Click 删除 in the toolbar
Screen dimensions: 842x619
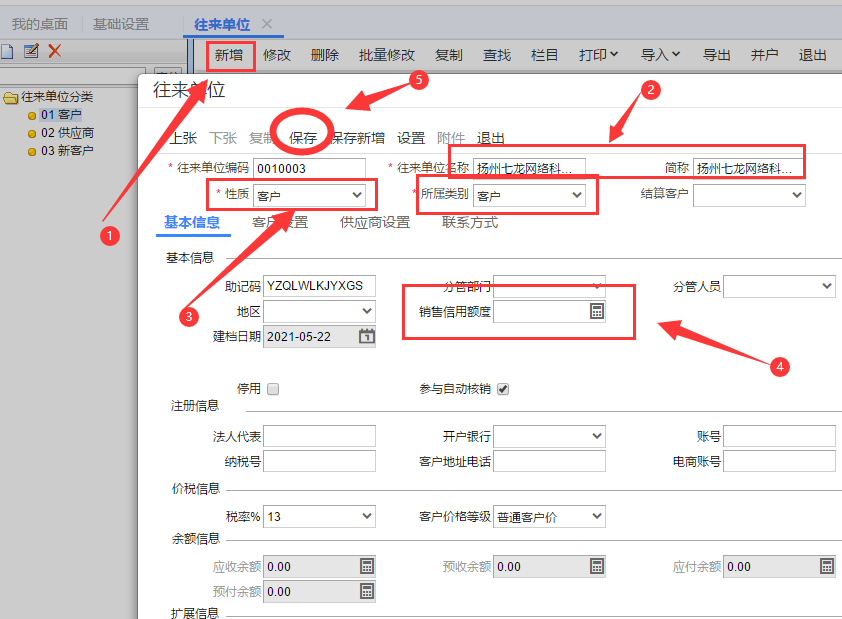(x=324, y=55)
